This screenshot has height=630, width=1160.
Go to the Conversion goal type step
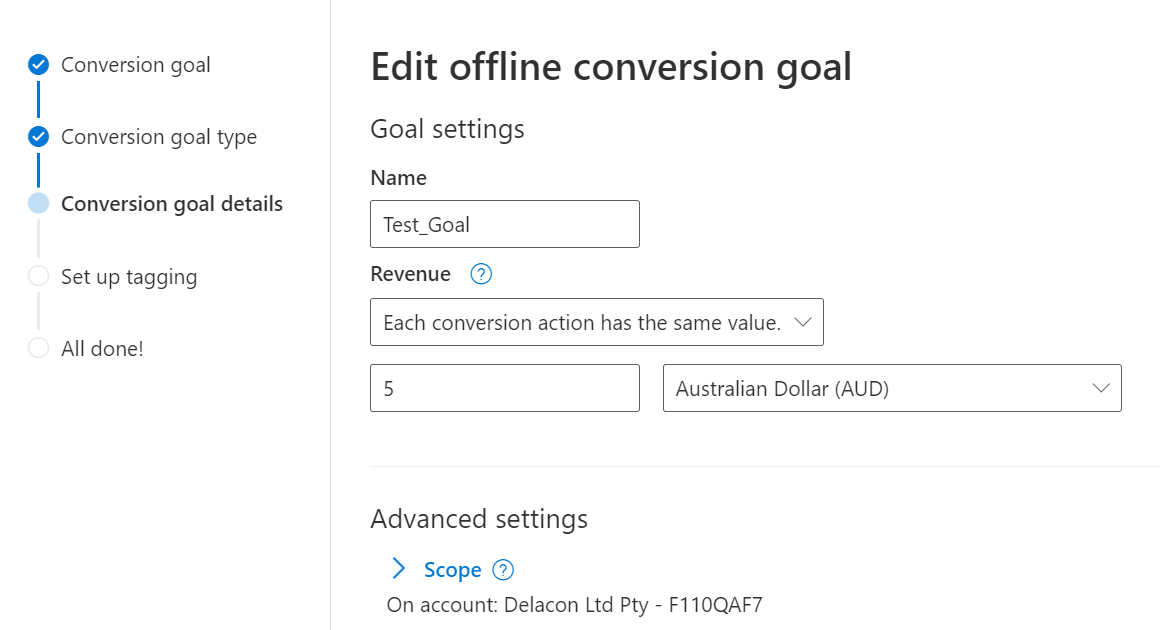click(159, 137)
